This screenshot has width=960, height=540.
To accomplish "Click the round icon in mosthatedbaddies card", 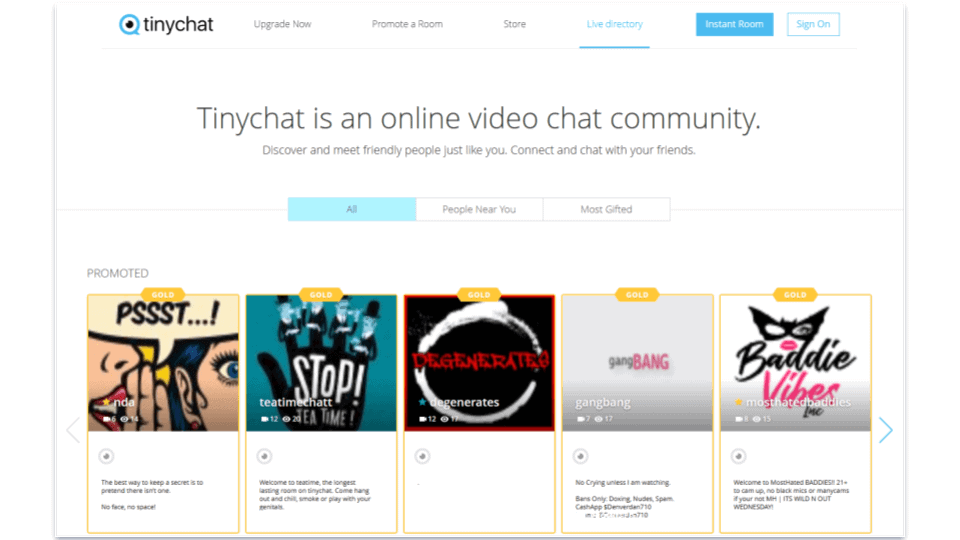I will coord(738,456).
